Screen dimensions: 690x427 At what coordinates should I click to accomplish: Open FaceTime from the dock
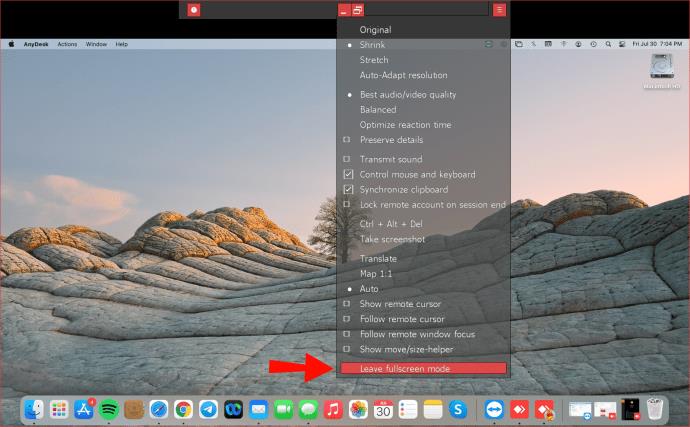pyautogui.click(x=283, y=409)
